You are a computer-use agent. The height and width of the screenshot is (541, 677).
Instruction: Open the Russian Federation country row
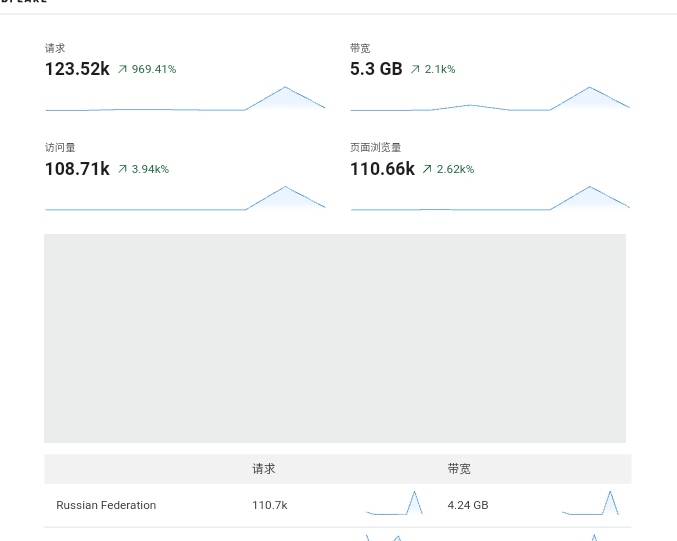click(x=106, y=505)
